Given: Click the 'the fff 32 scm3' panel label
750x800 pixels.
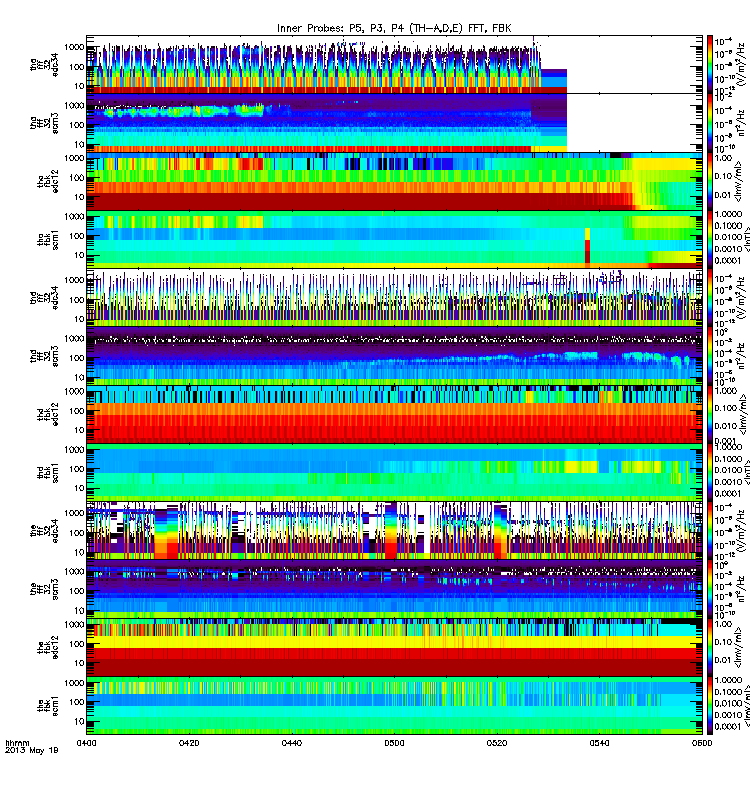Looking at the screenshot, I should tap(44, 589).
